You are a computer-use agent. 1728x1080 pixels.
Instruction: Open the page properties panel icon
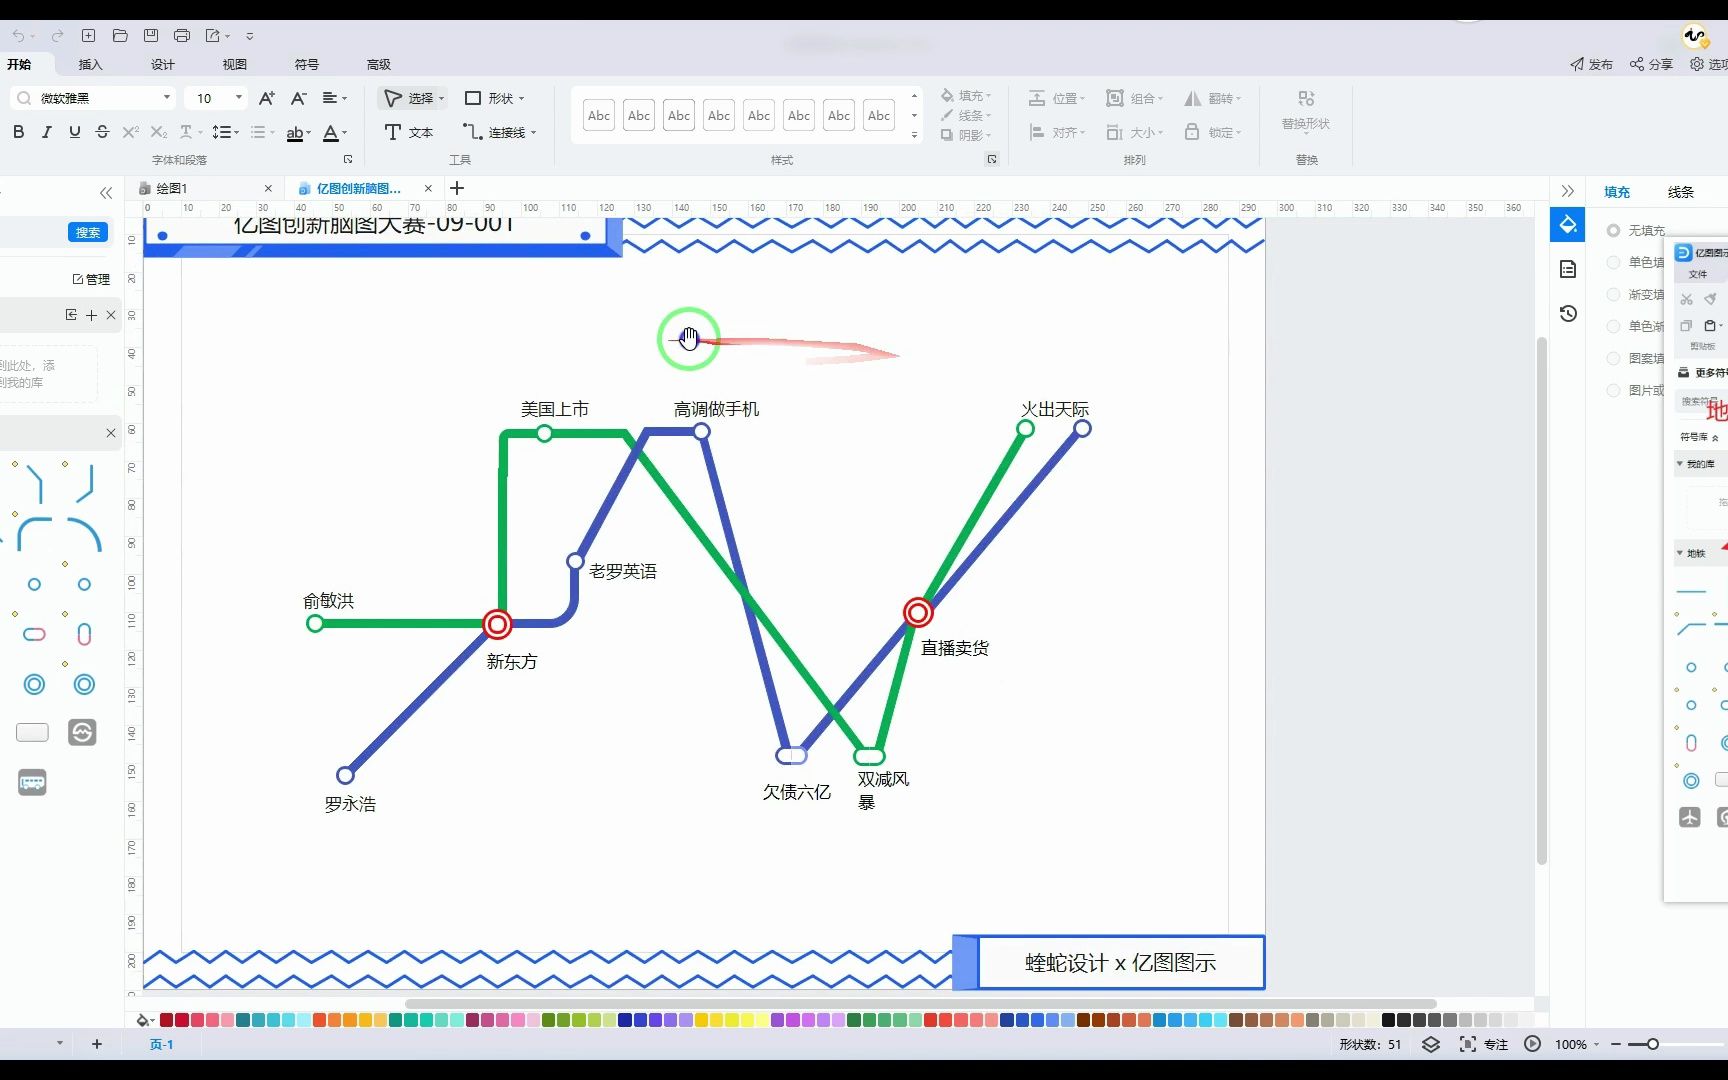click(1568, 269)
